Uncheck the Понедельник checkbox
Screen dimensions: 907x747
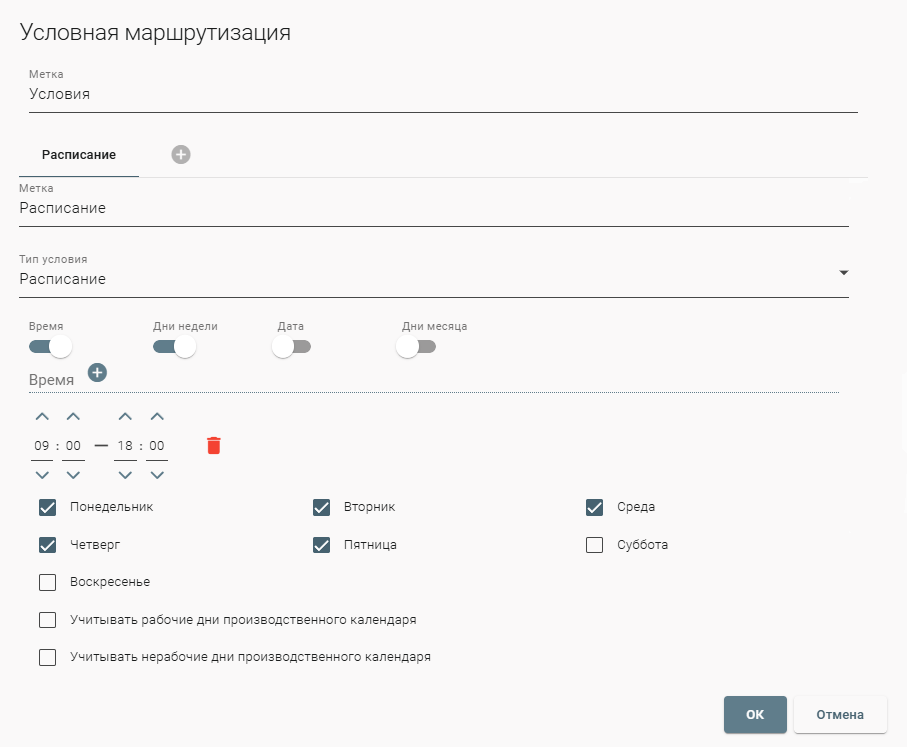pyautogui.click(x=47, y=507)
